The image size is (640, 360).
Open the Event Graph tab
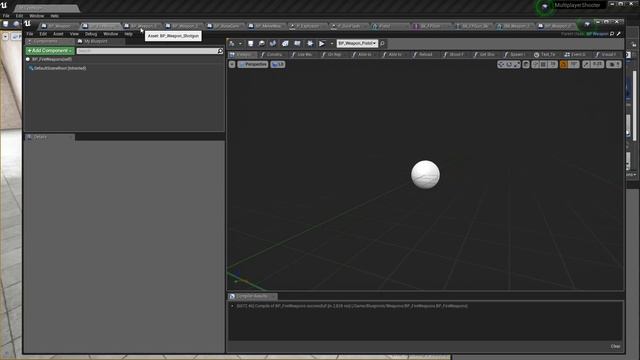click(575, 54)
